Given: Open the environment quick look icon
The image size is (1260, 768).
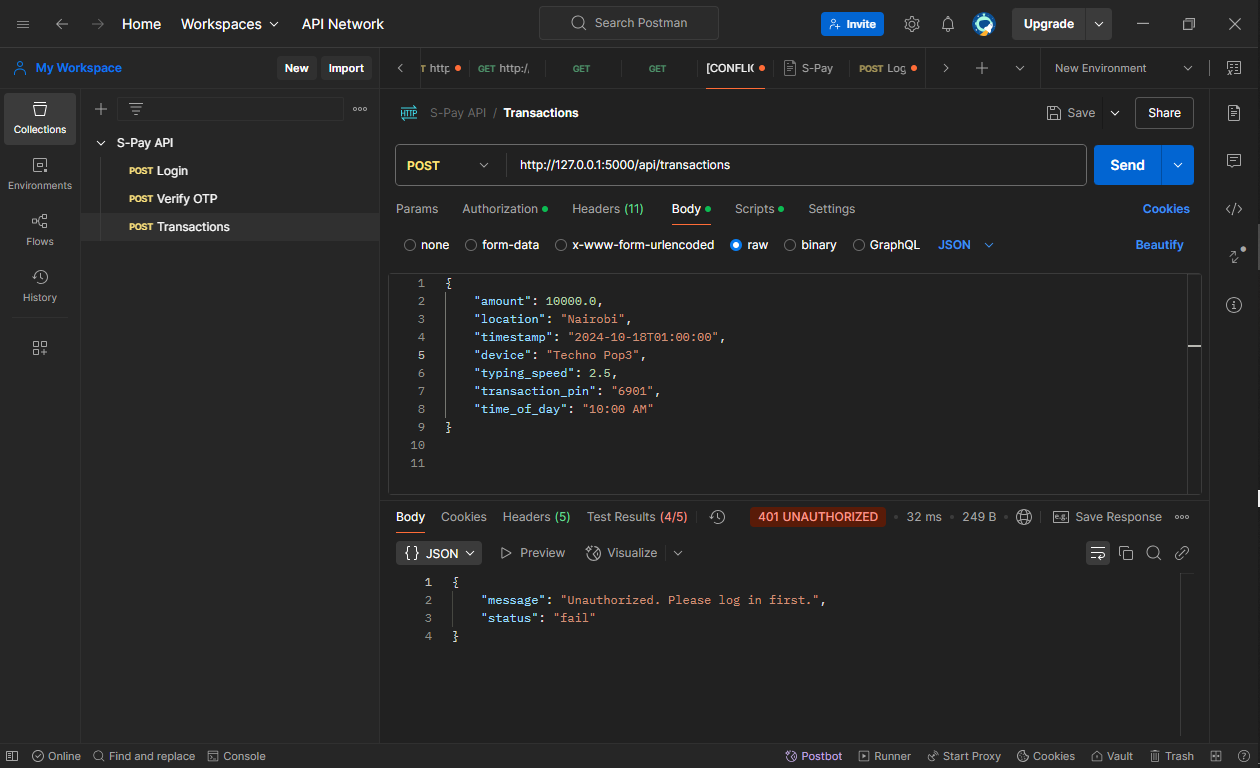Looking at the screenshot, I should (x=1233, y=68).
